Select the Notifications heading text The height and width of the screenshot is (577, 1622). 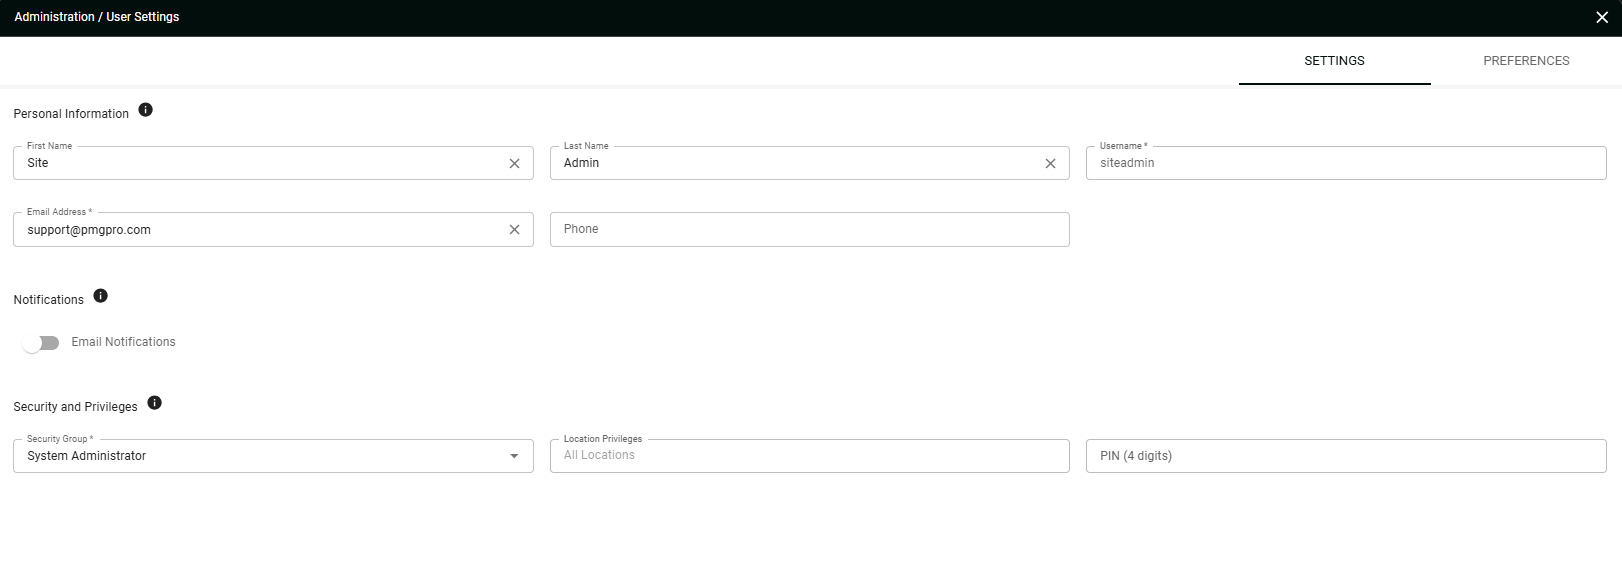tap(48, 300)
